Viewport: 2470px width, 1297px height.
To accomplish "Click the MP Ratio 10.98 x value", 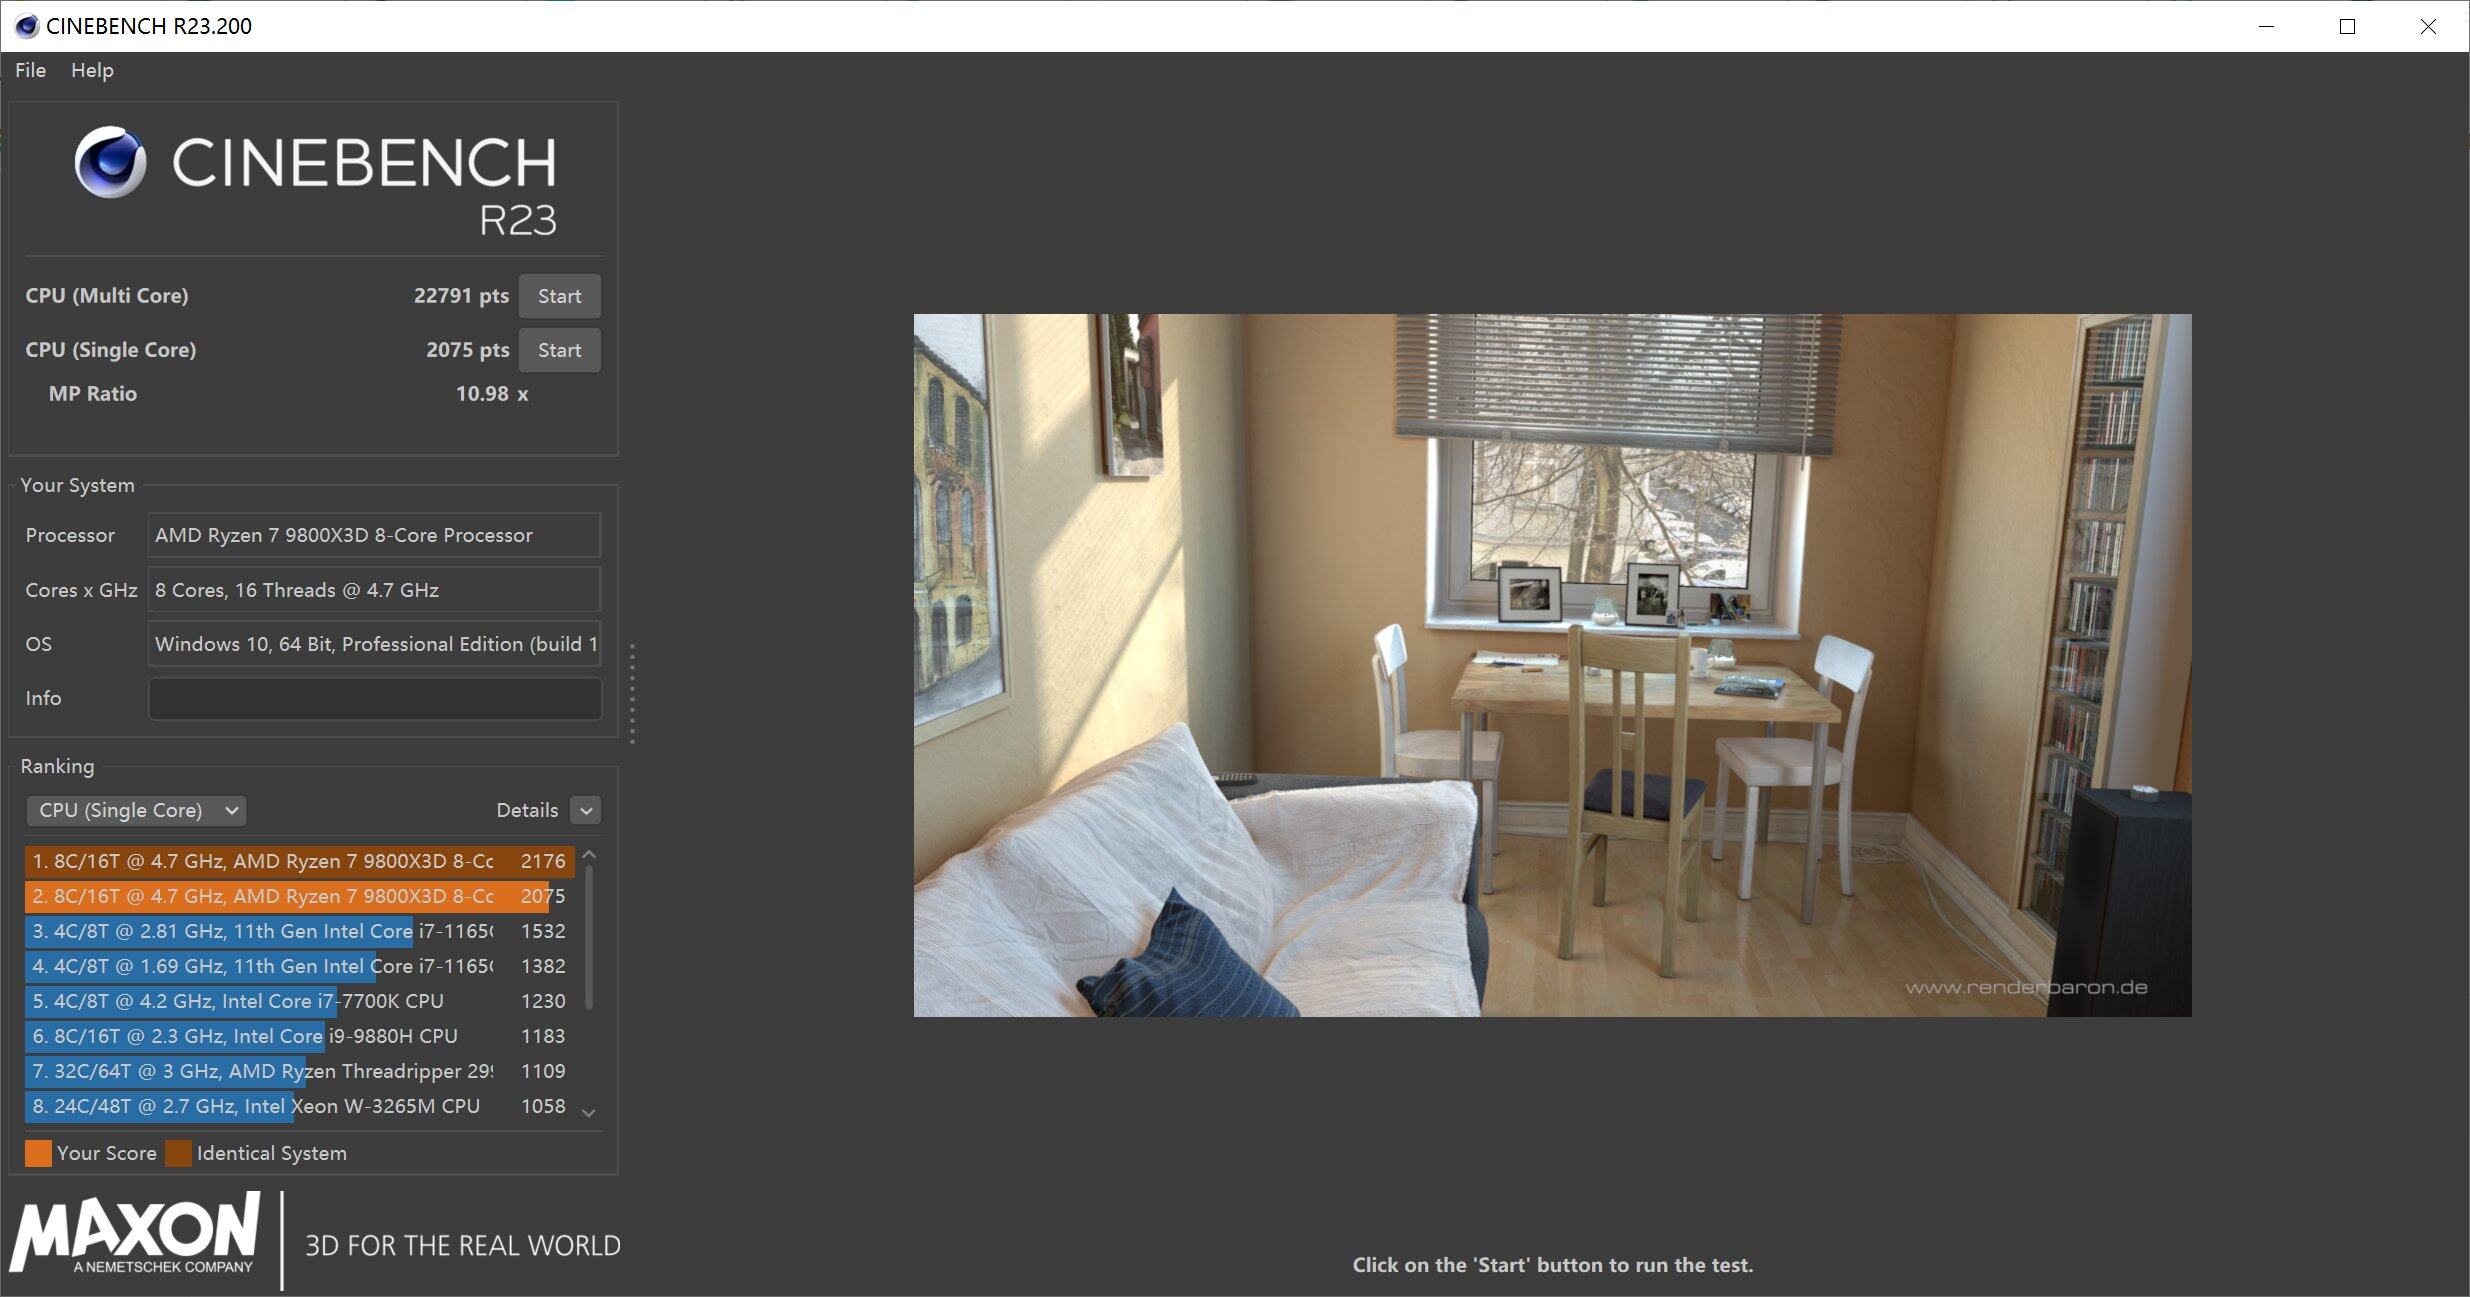I will (x=492, y=394).
